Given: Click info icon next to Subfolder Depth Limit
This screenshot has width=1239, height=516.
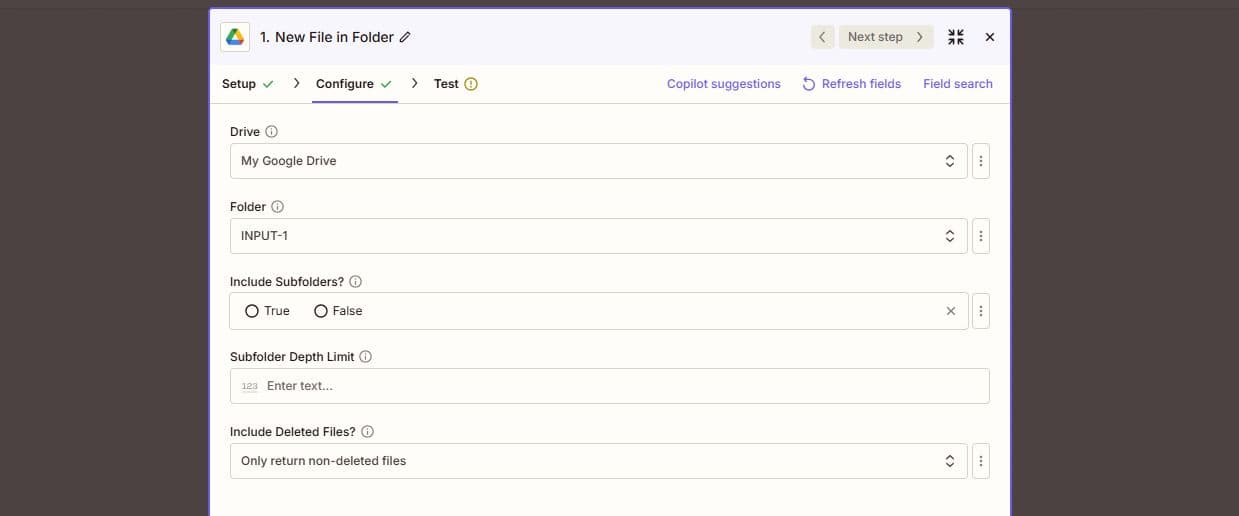Looking at the screenshot, I should tap(366, 357).
